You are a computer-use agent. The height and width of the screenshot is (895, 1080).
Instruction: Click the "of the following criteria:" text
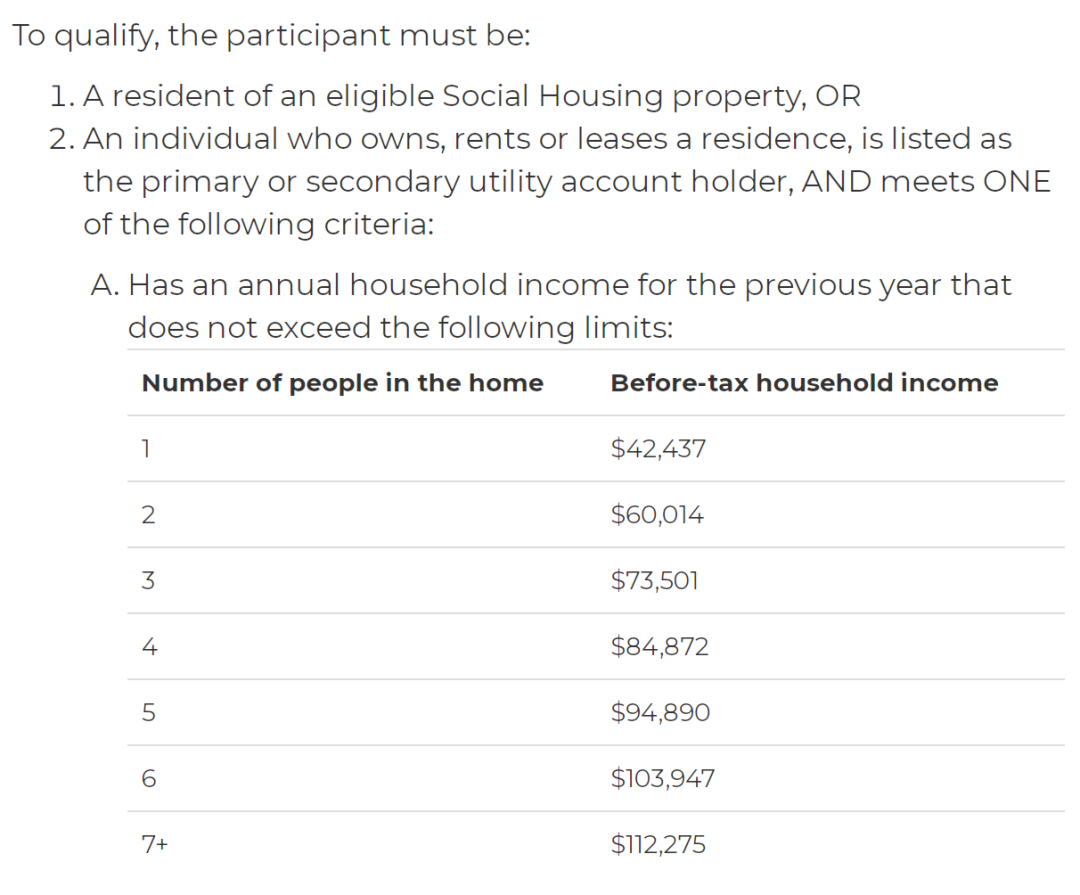(x=258, y=223)
